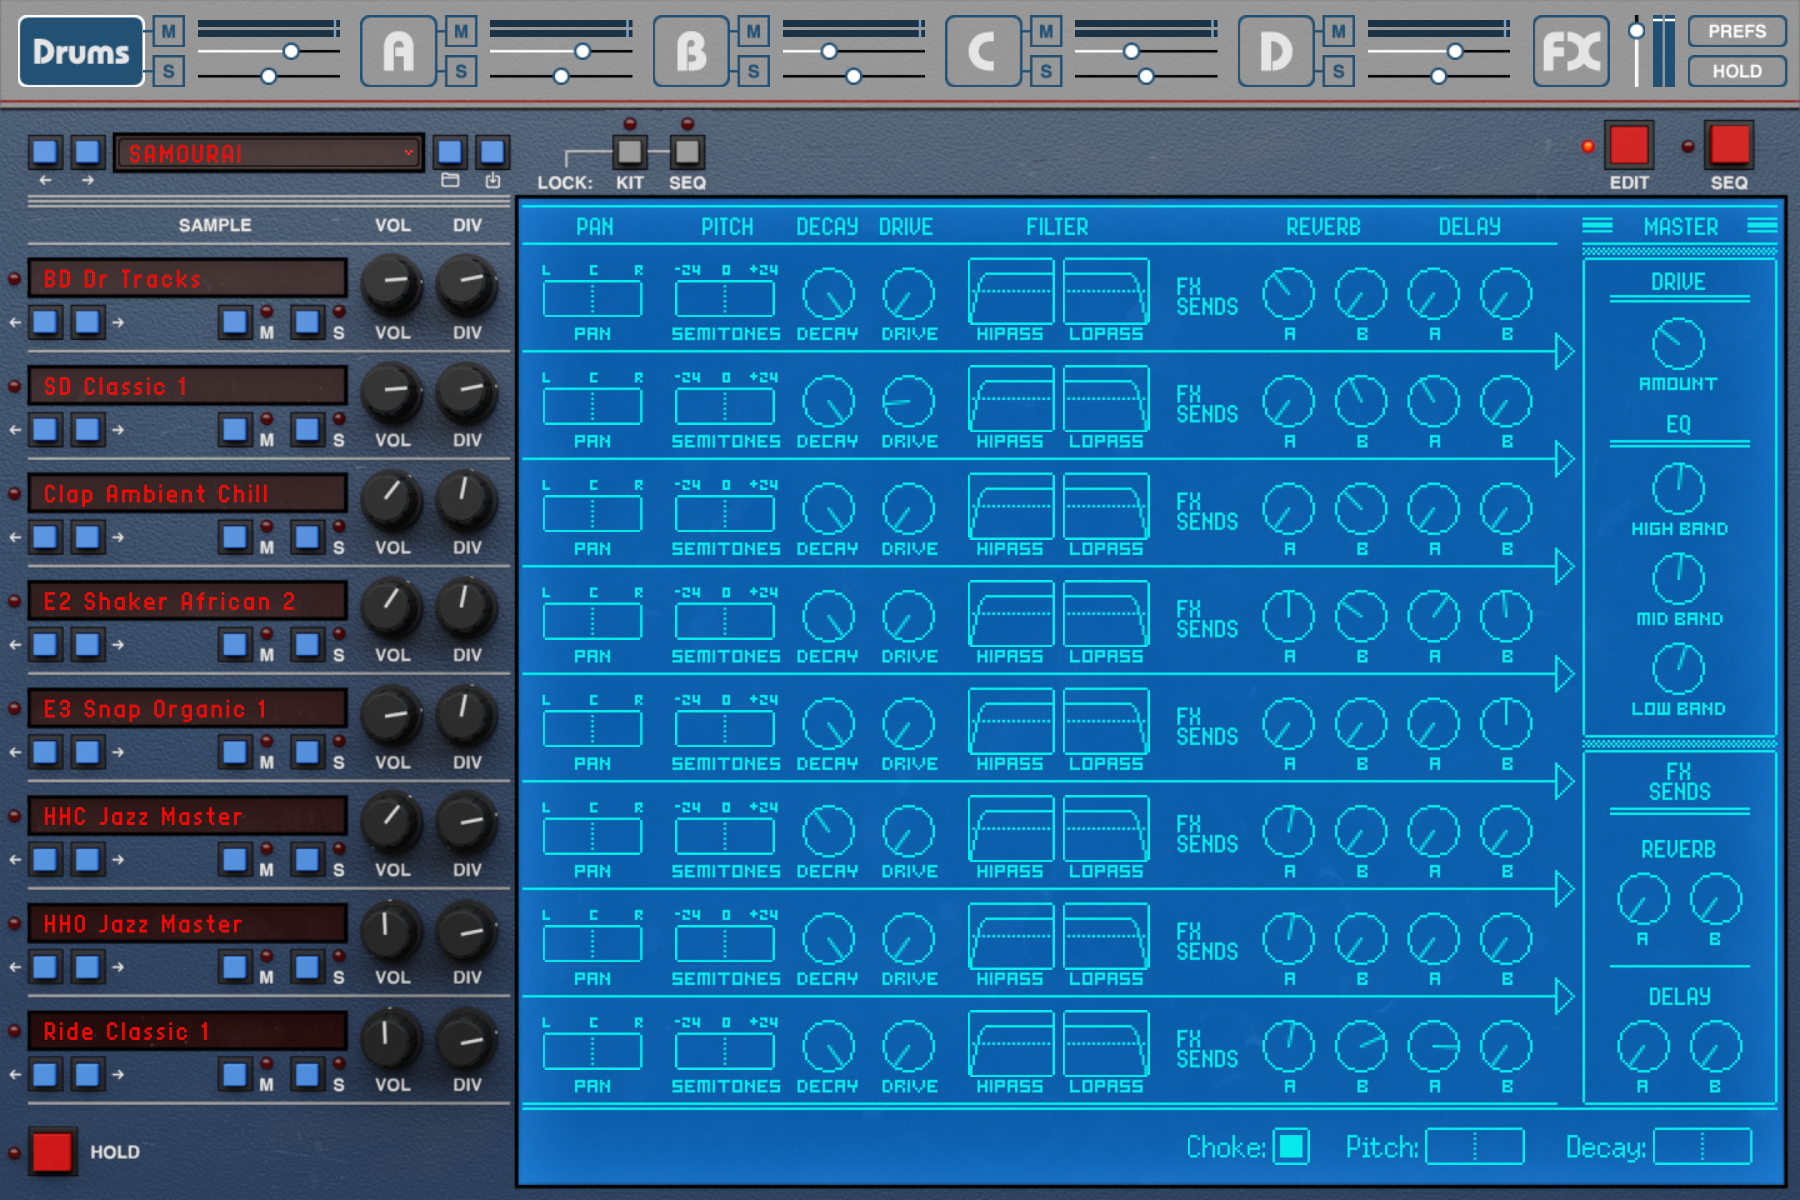Select next sample for Ride Classic 1
This screenshot has width=1800, height=1200.
(88, 1074)
